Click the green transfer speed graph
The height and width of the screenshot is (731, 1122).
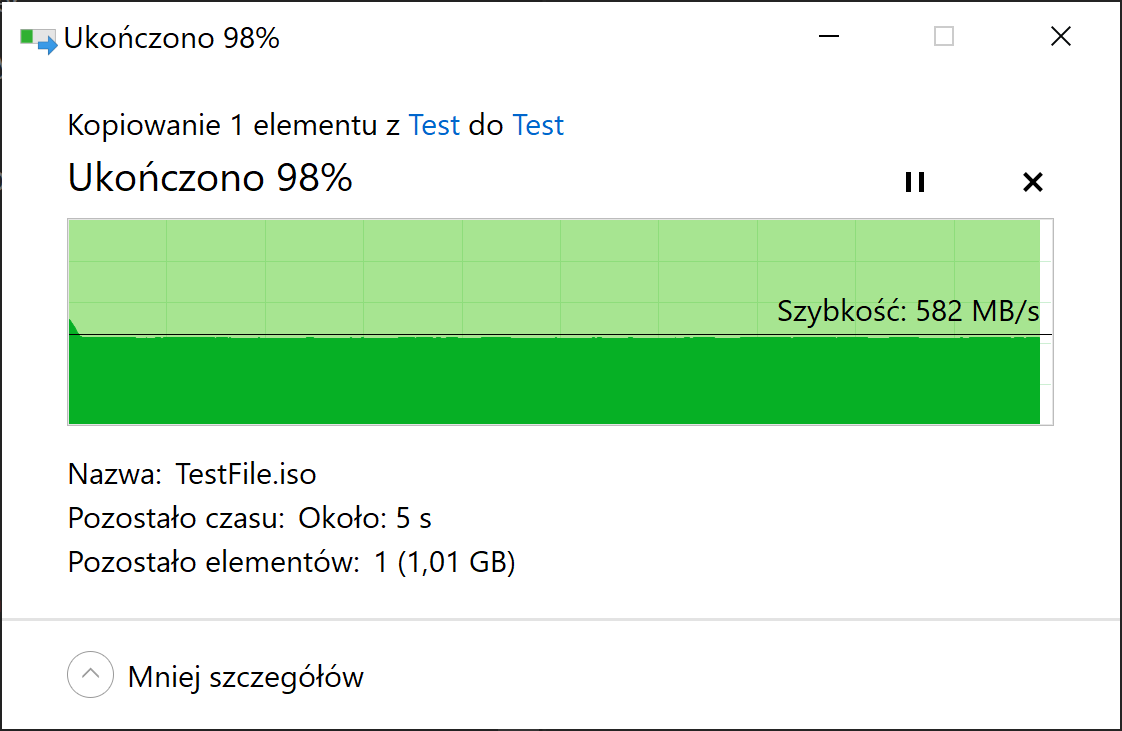point(554,380)
